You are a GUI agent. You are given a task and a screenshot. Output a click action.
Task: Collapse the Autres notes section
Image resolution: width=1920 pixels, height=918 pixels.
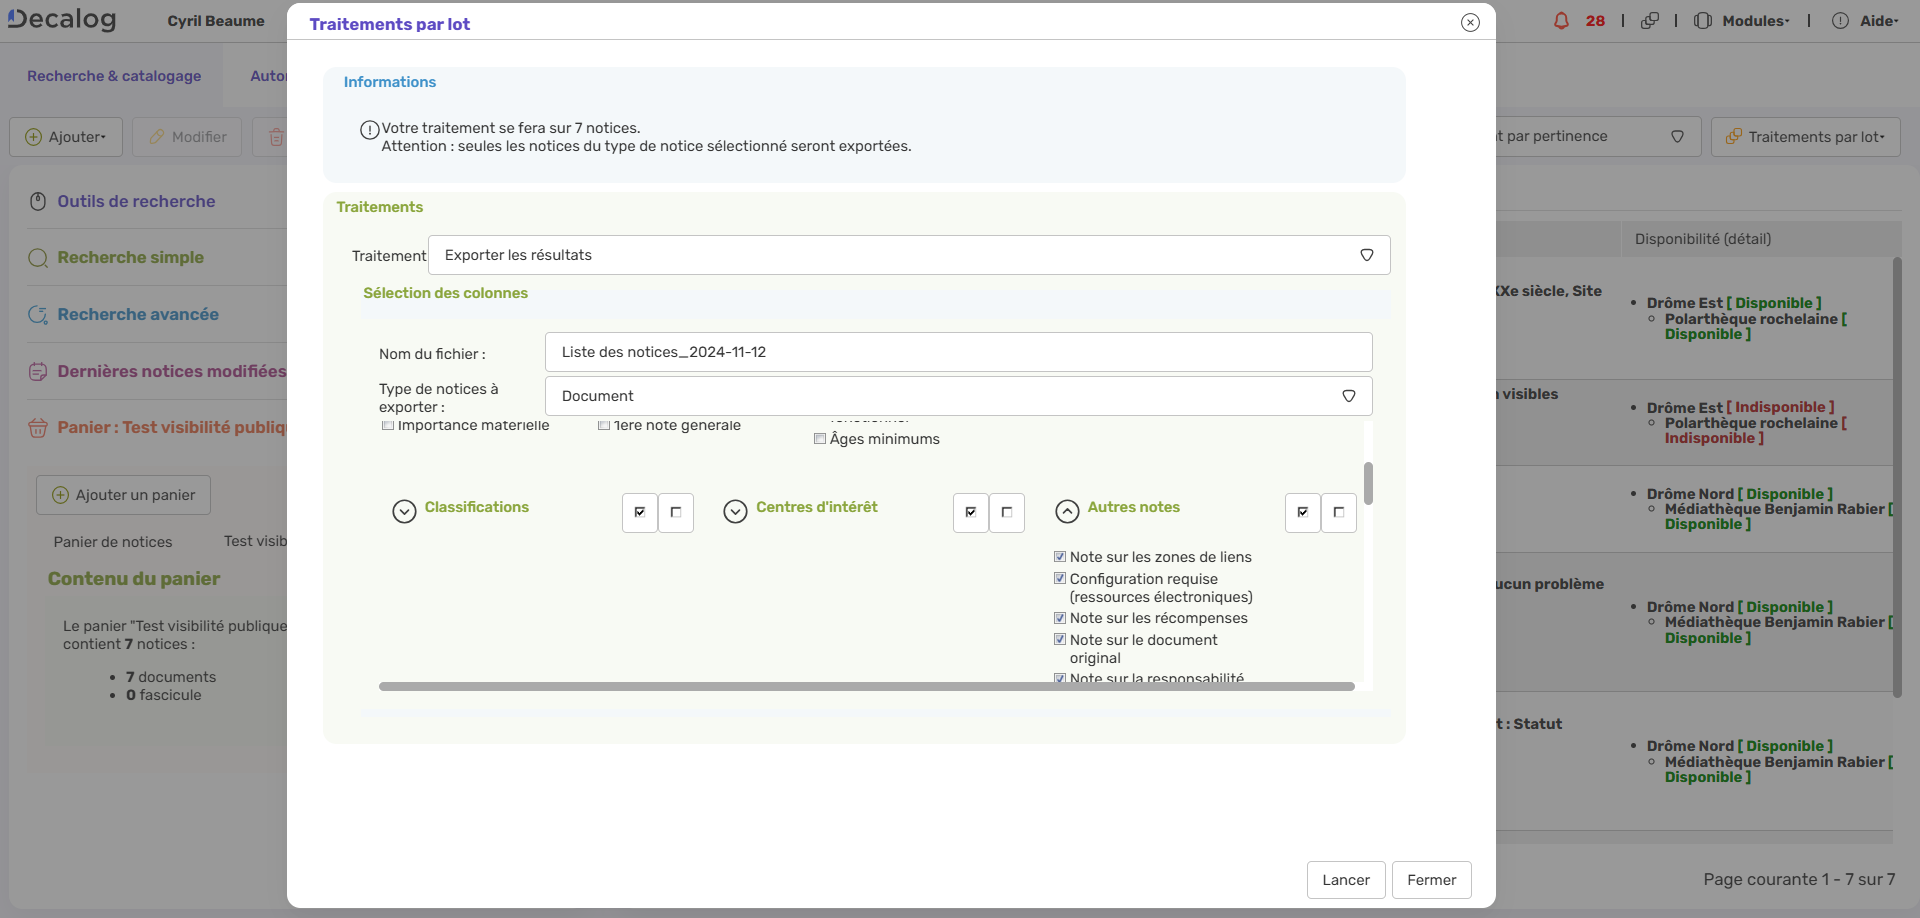1067,511
